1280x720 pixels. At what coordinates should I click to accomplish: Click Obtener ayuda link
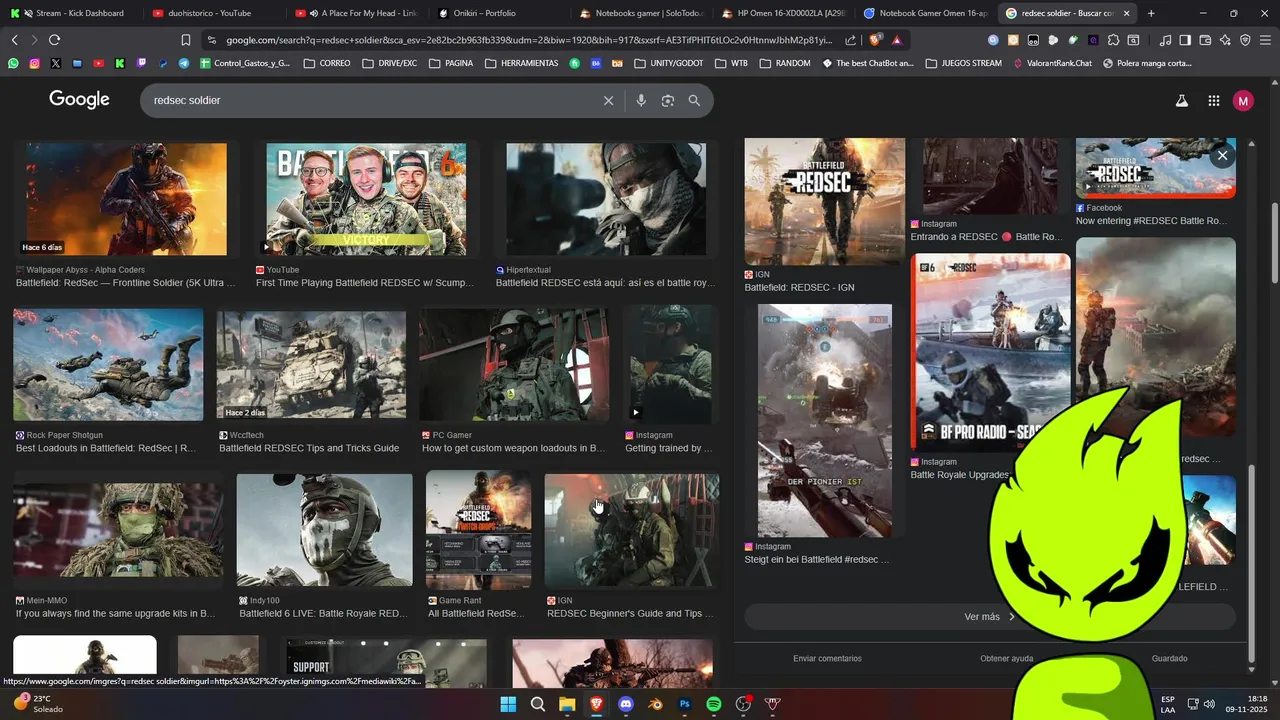pyautogui.click(x=1007, y=658)
